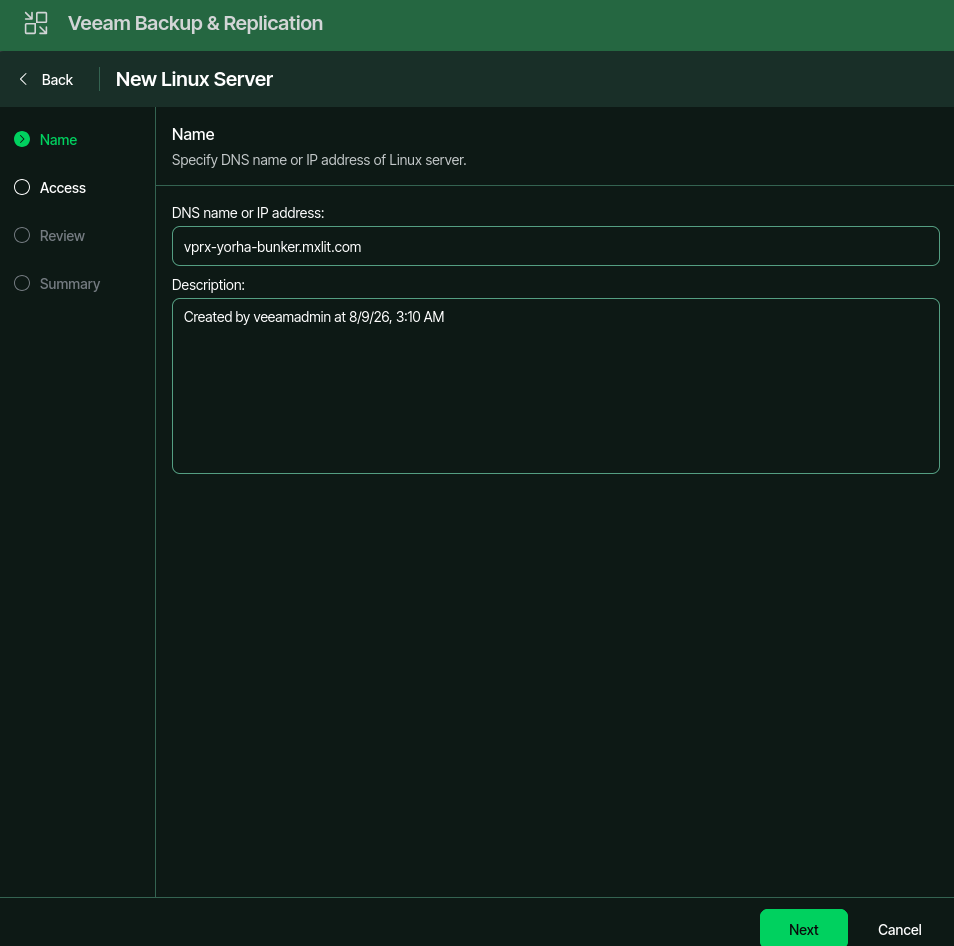
Task: Click the Access step circle indicator
Action: [x=22, y=187]
